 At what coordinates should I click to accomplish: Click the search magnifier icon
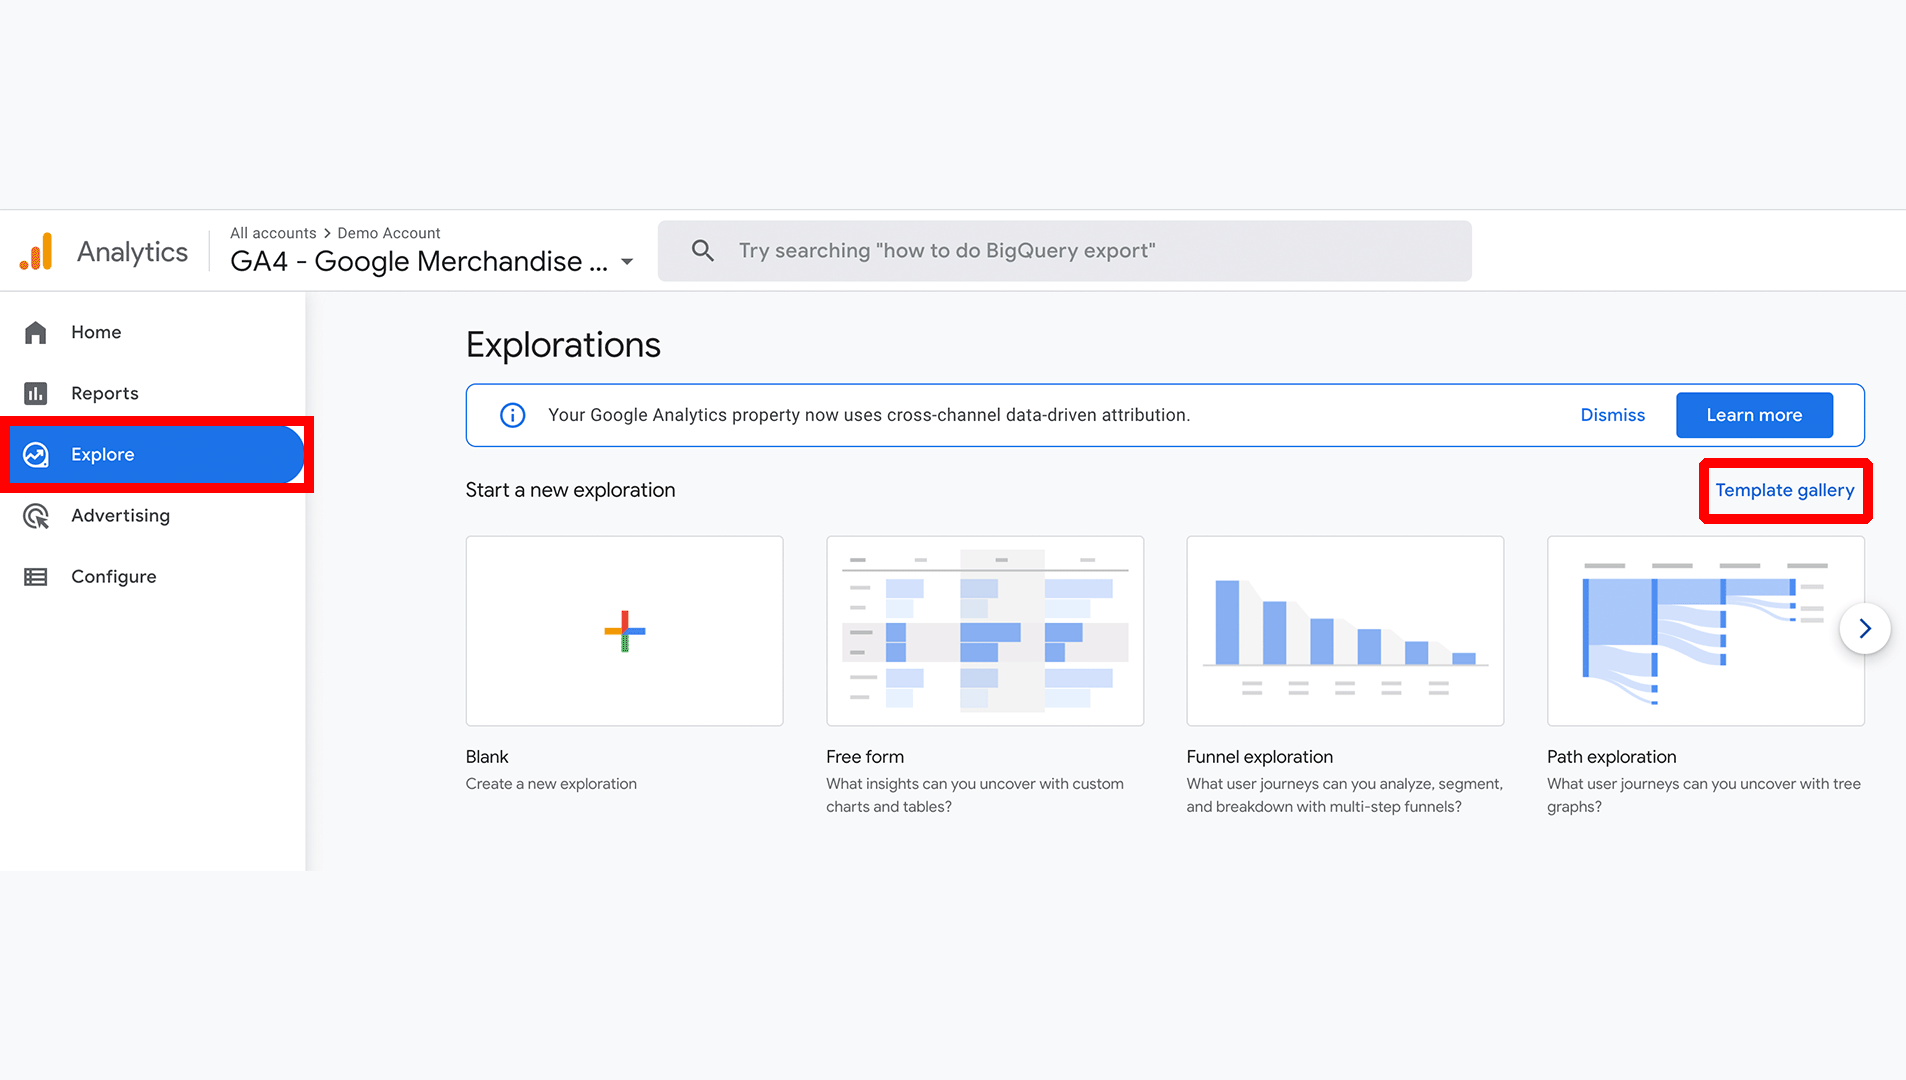(703, 251)
